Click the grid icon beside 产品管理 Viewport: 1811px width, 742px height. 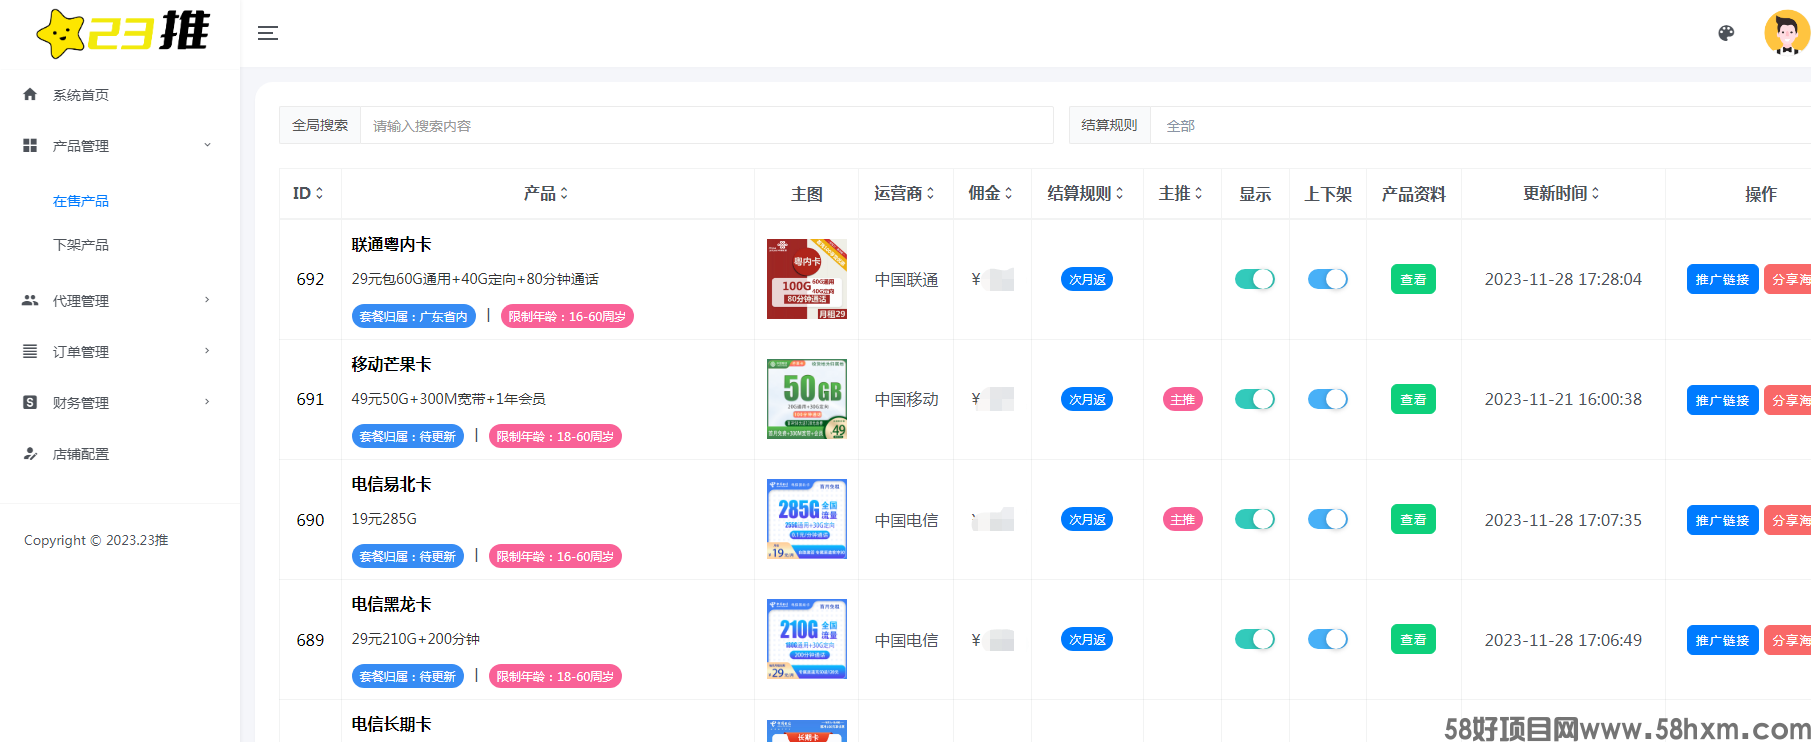[x=30, y=145]
